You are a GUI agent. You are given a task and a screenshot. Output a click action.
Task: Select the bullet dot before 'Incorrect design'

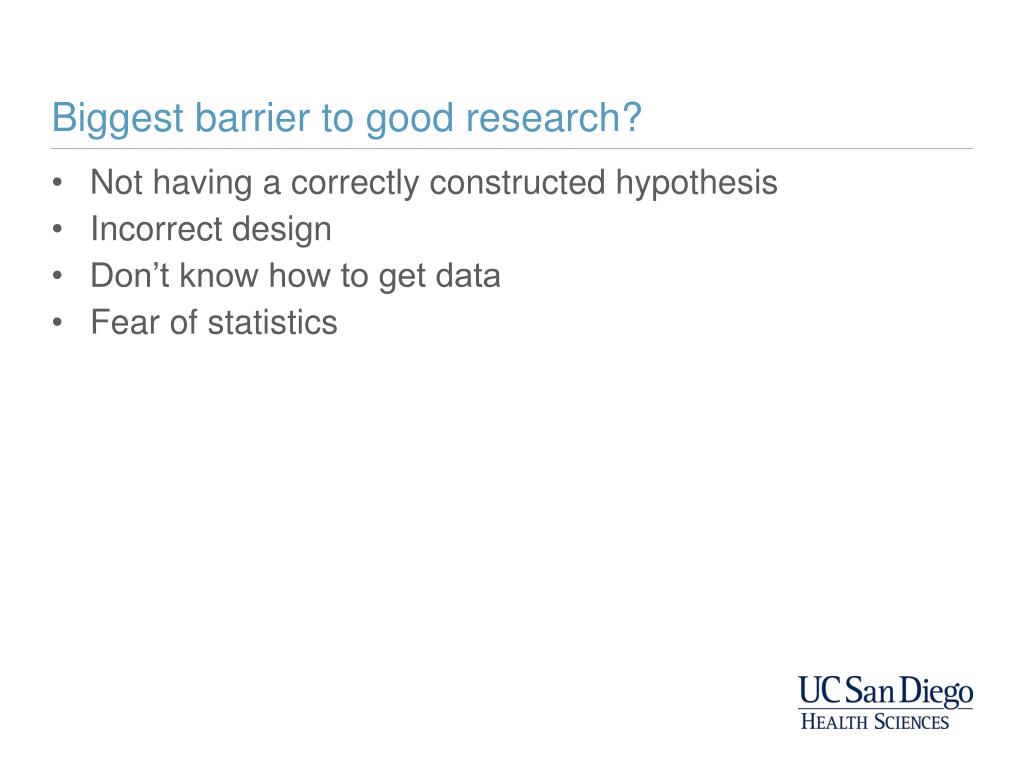point(57,229)
